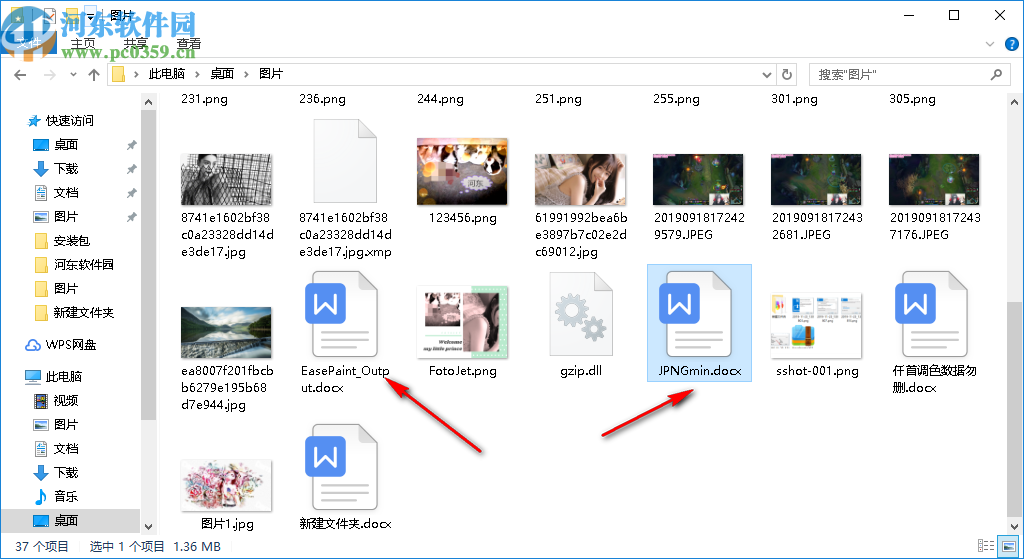
Task: Open the 文件 menu tab
Action: click(29, 44)
